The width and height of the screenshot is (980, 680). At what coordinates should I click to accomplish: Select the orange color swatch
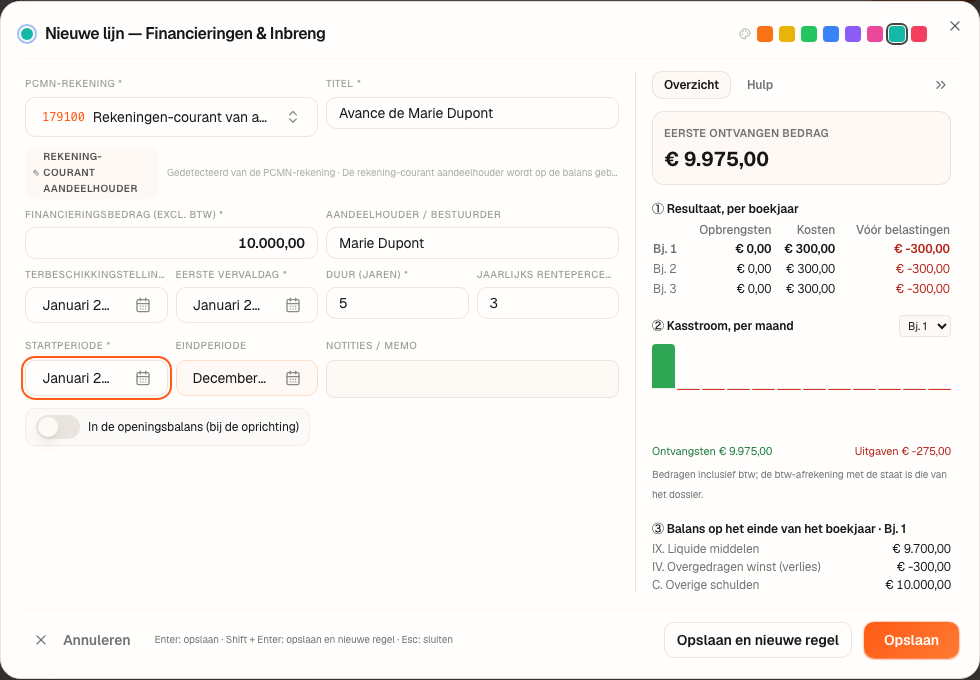[765, 34]
